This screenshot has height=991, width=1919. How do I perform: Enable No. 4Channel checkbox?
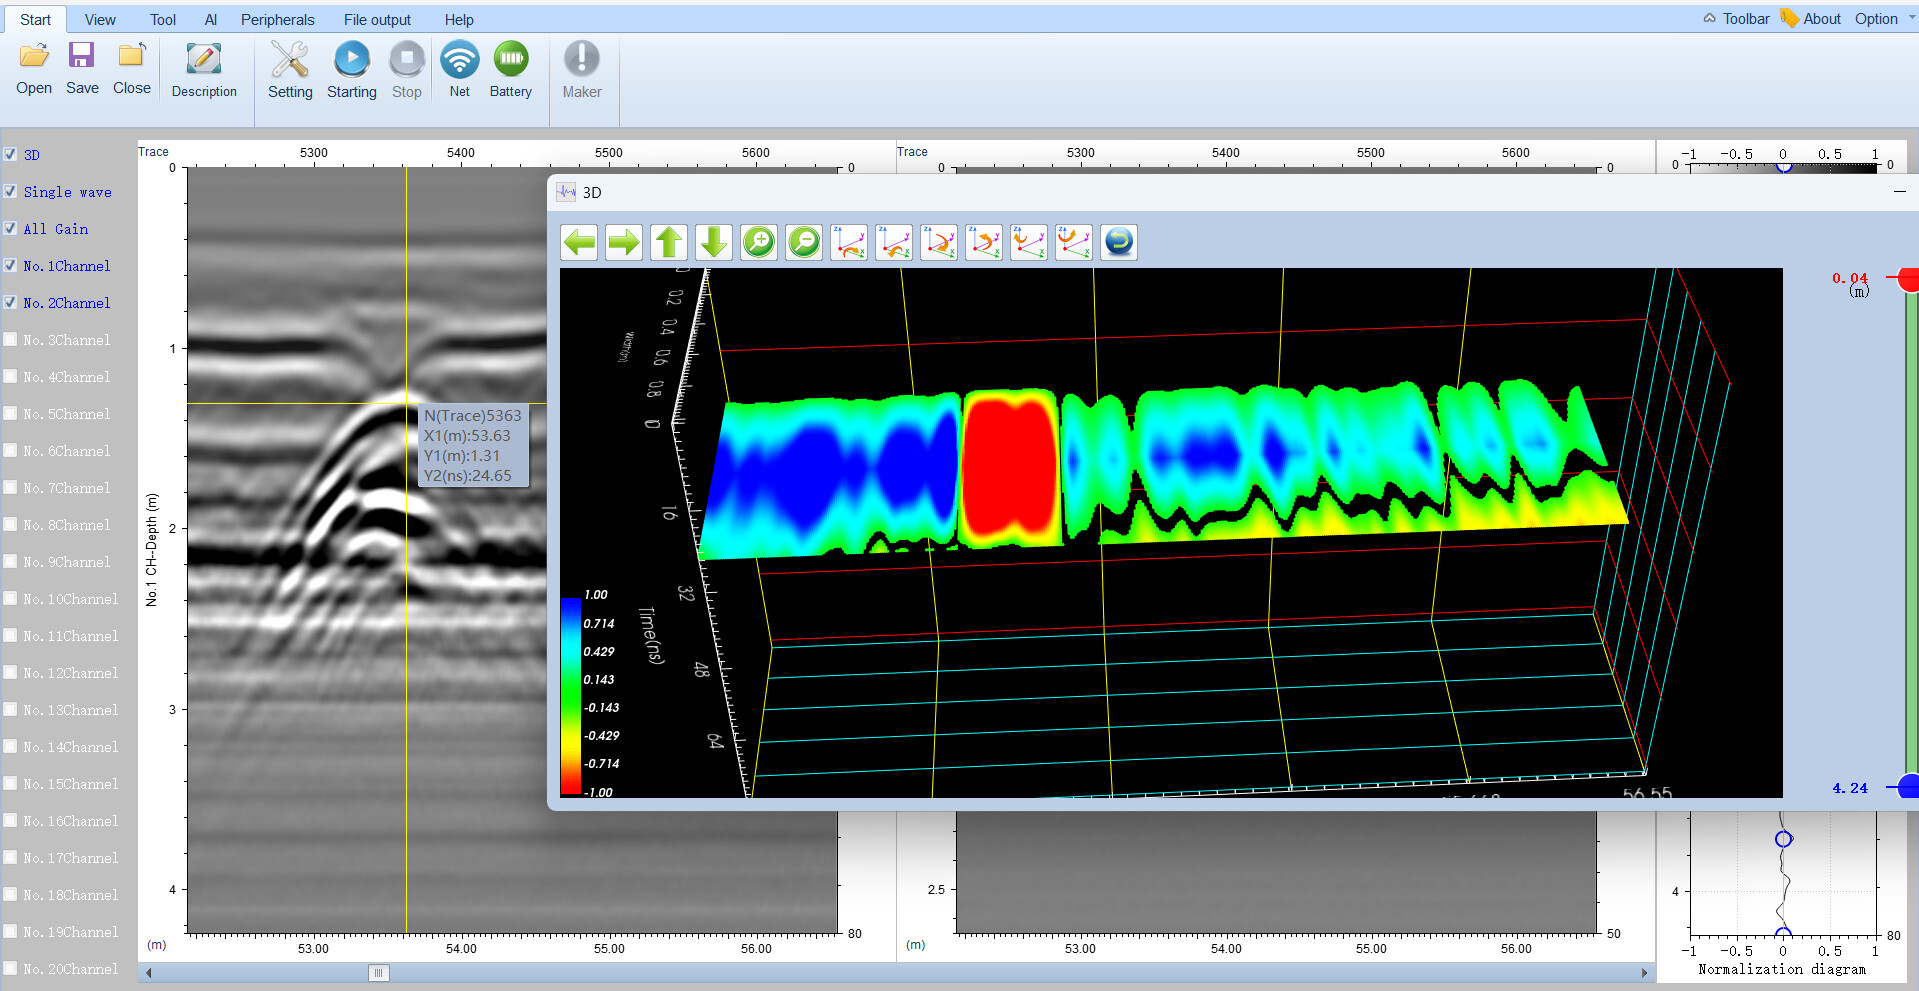pos(10,376)
